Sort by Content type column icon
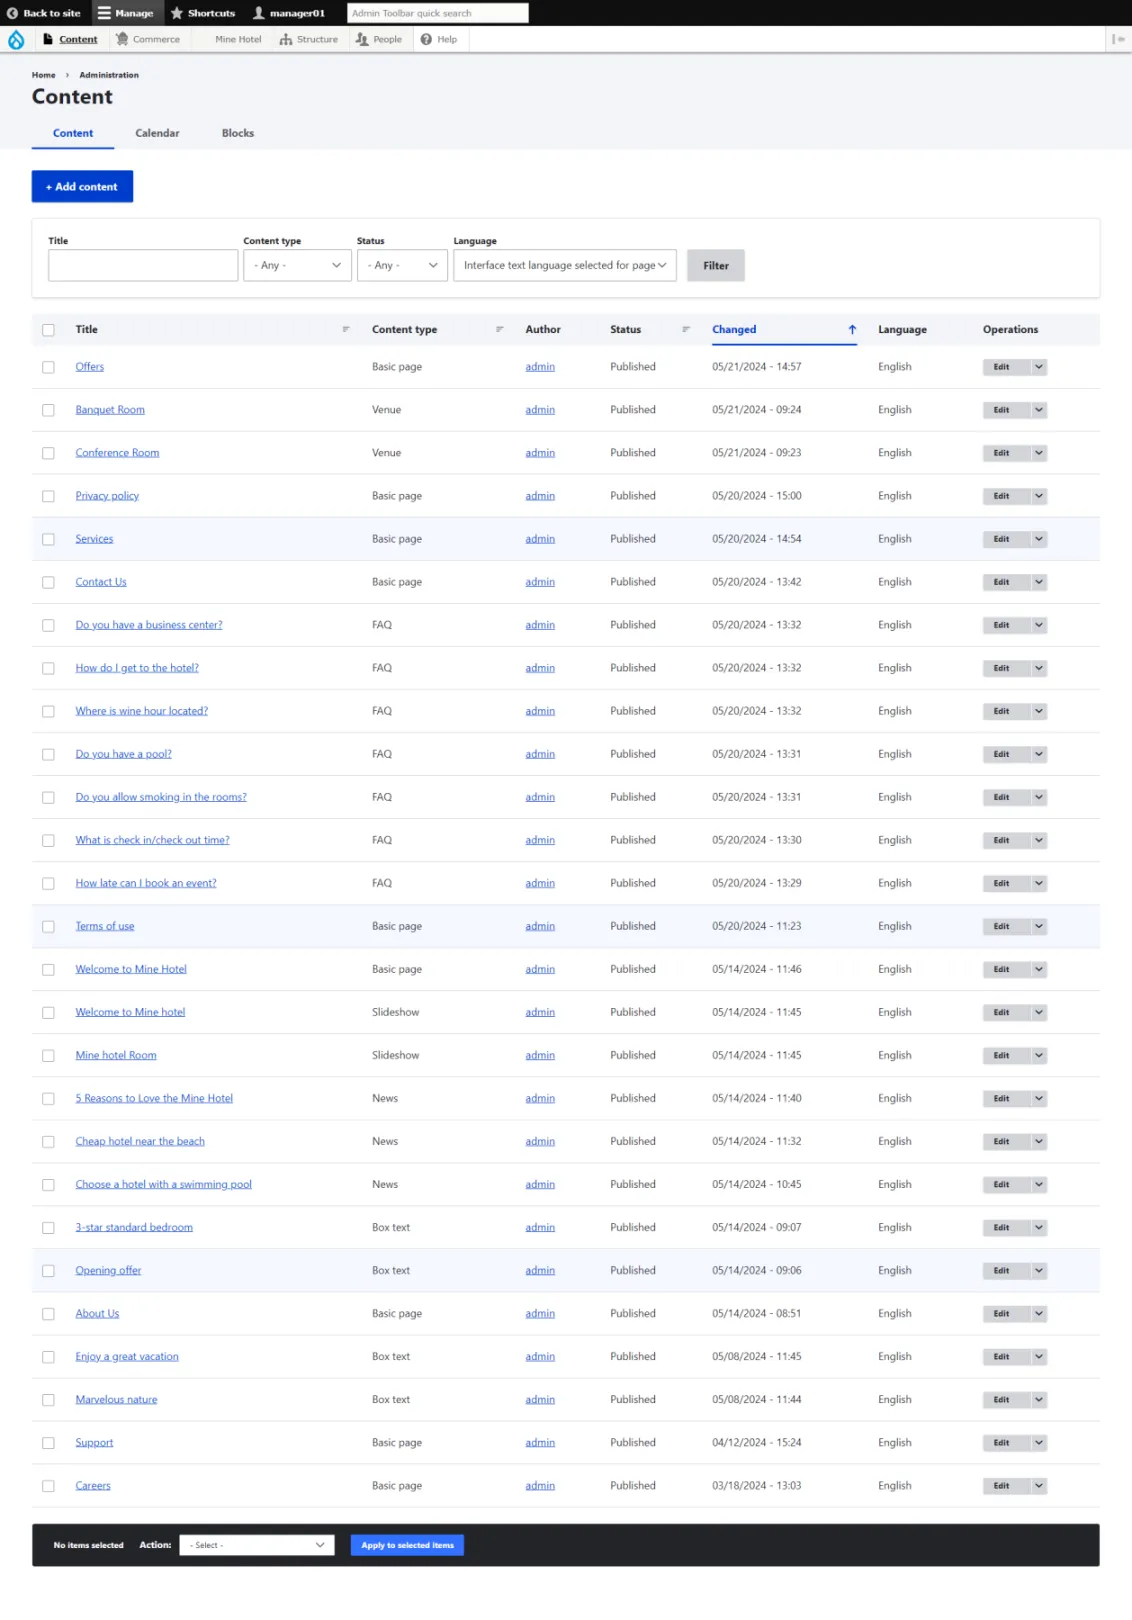 499,329
